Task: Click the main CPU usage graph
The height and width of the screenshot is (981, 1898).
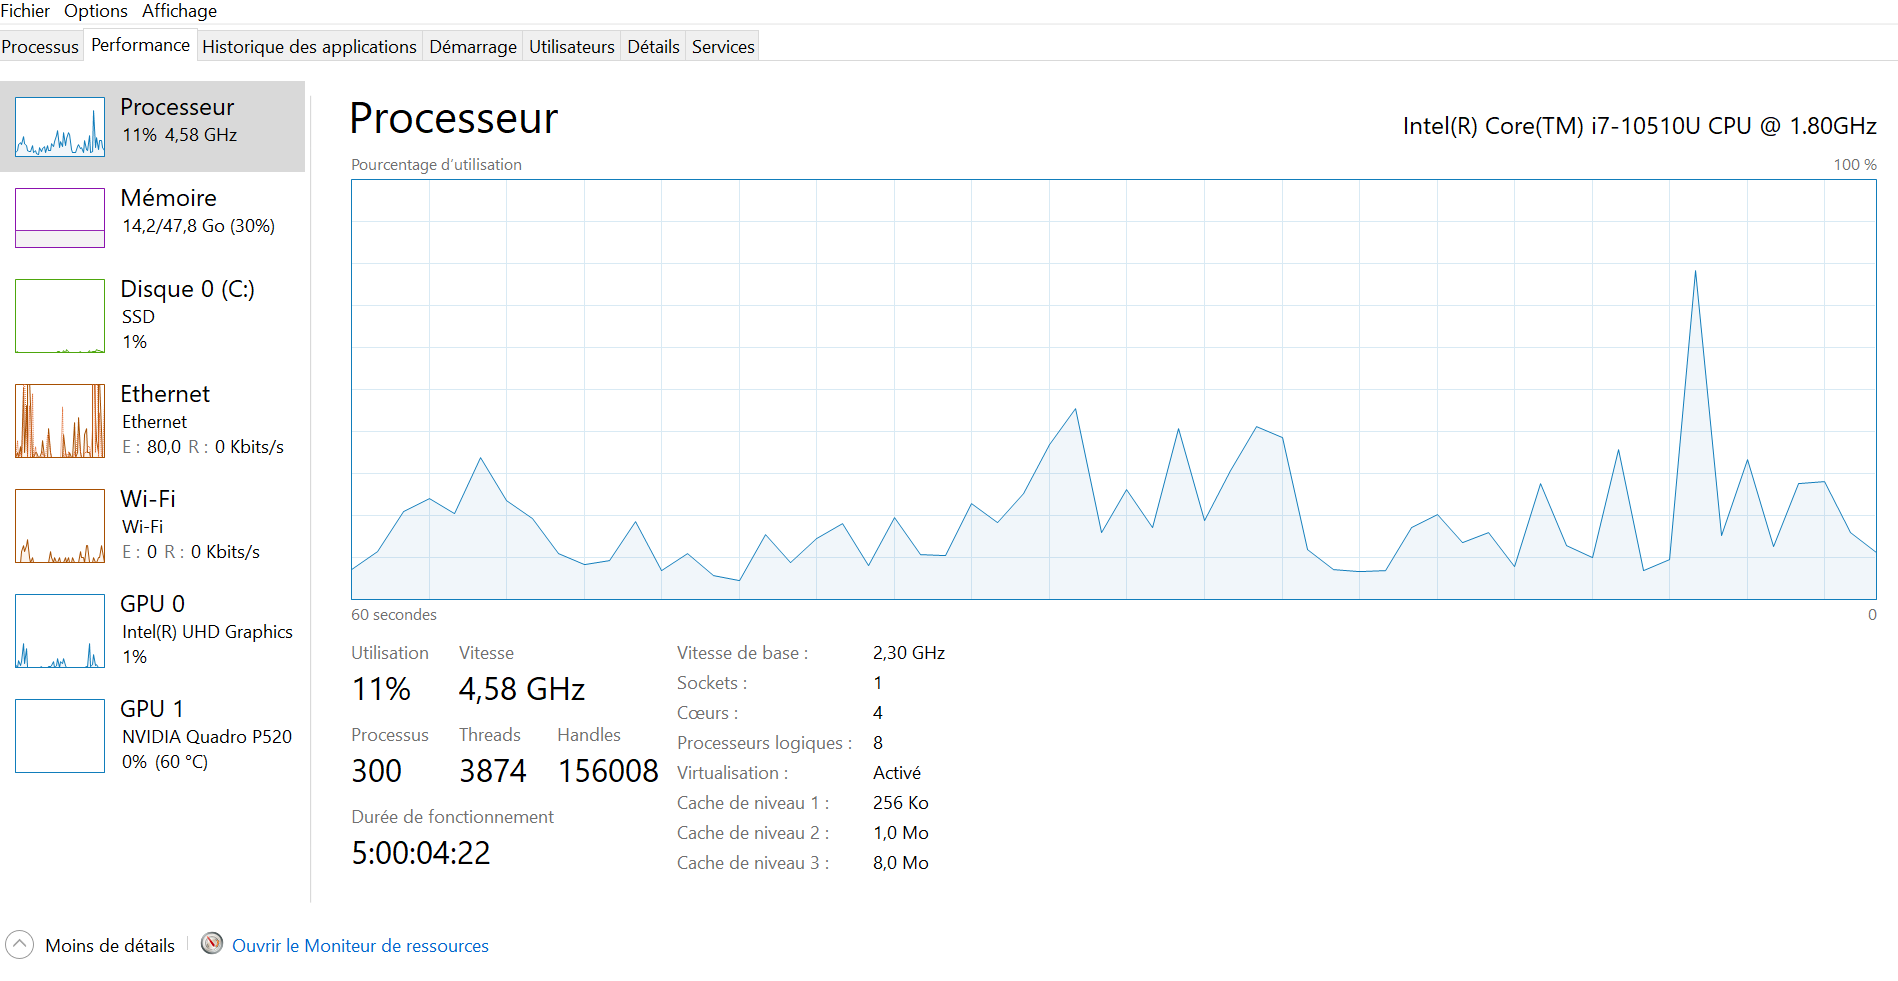Action: [1113, 390]
